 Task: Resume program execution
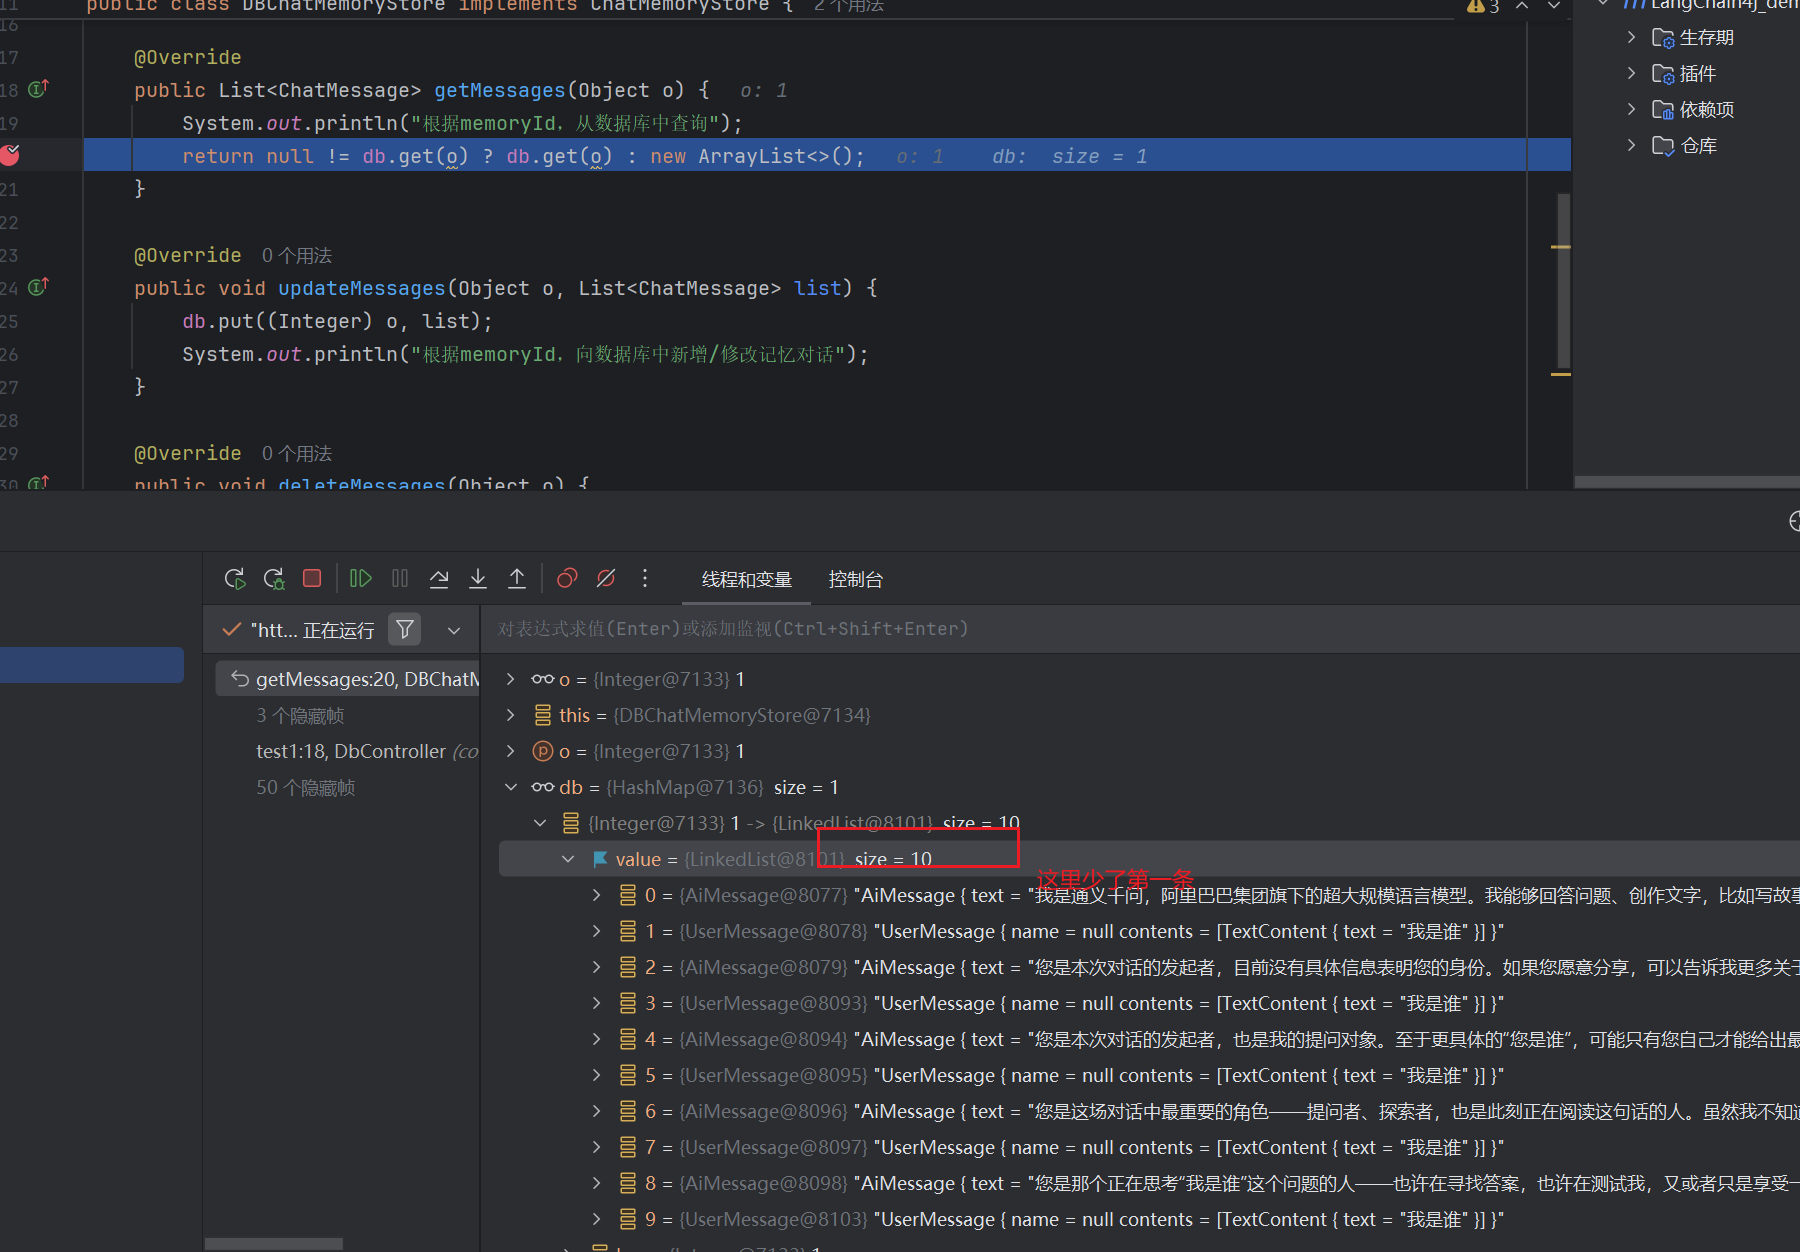tap(361, 578)
